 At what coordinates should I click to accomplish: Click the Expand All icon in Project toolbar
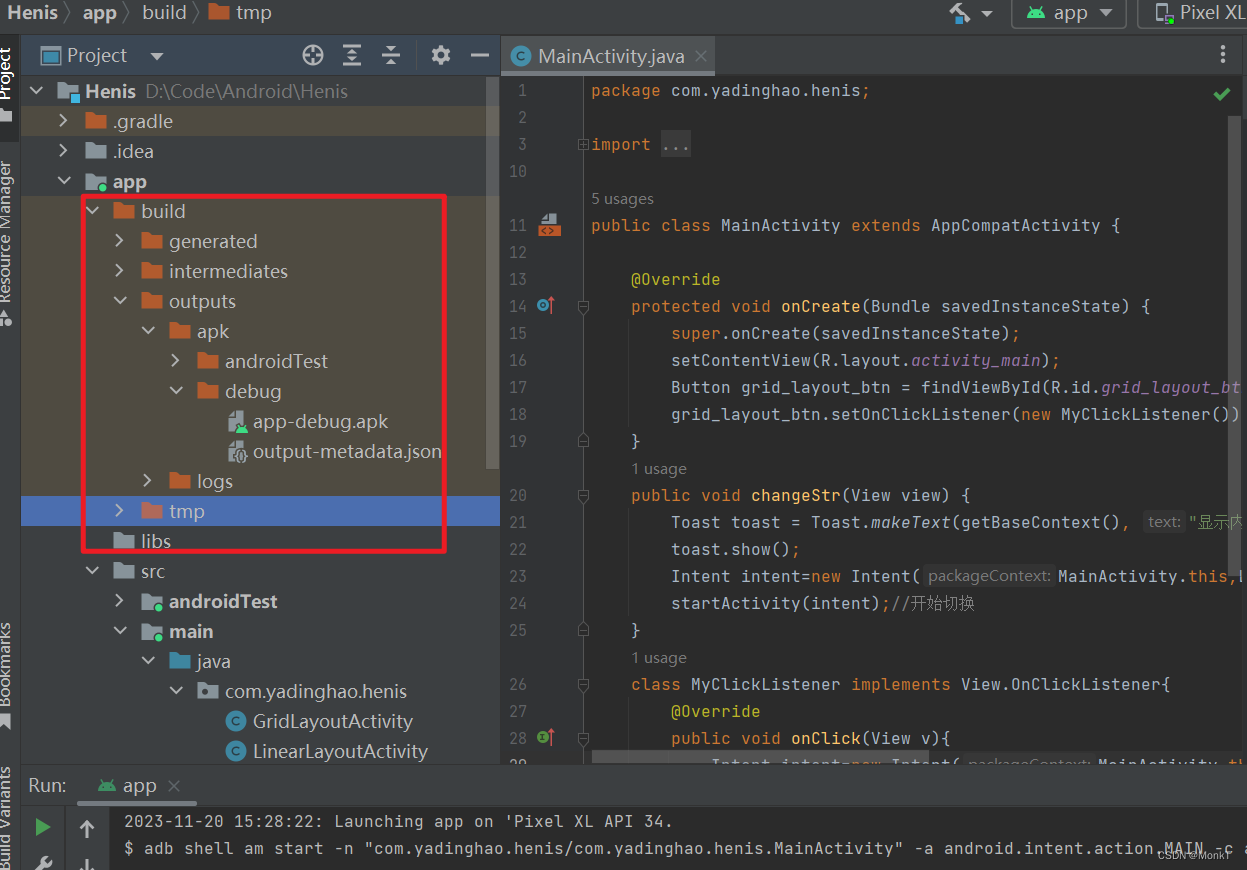pyautogui.click(x=352, y=55)
